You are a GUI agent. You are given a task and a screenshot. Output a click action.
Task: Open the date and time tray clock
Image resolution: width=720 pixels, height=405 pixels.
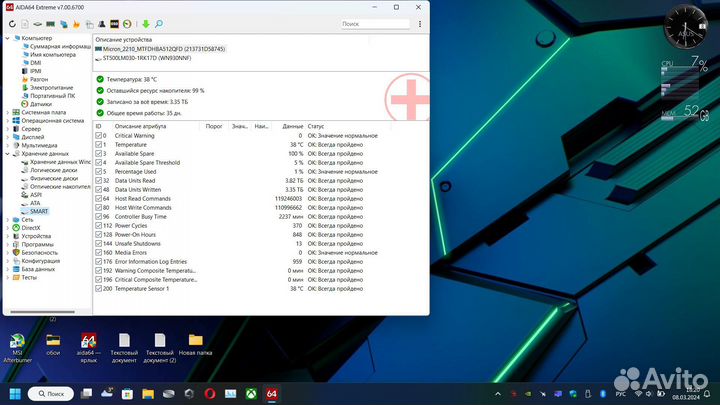(686, 394)
